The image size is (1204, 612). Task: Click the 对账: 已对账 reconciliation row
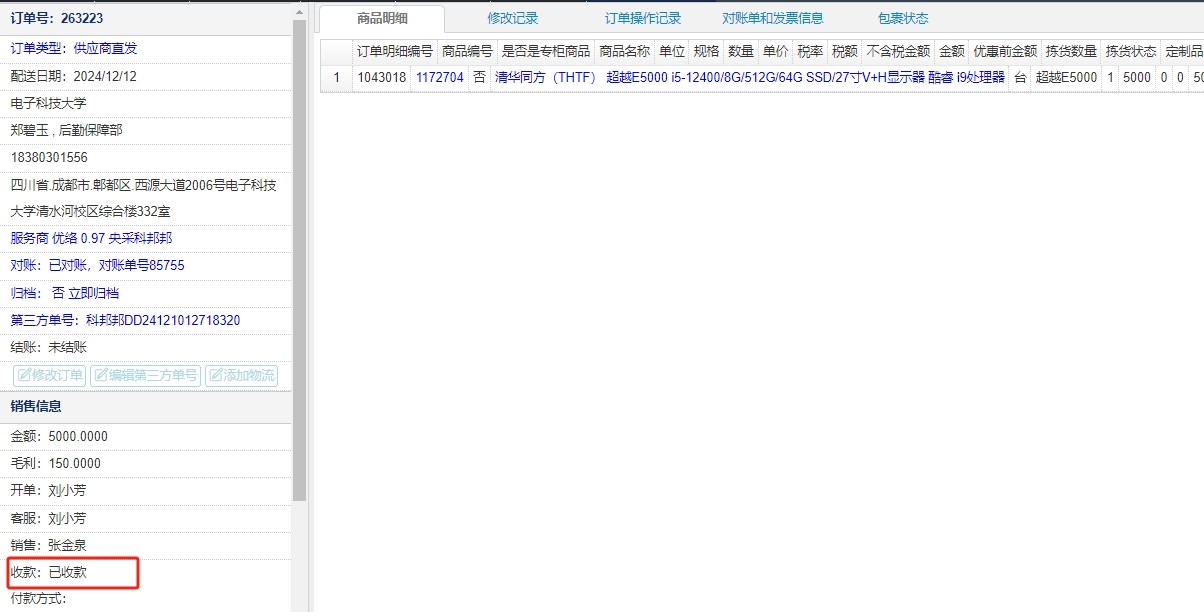pyautogui.click(x=146, y=265)
